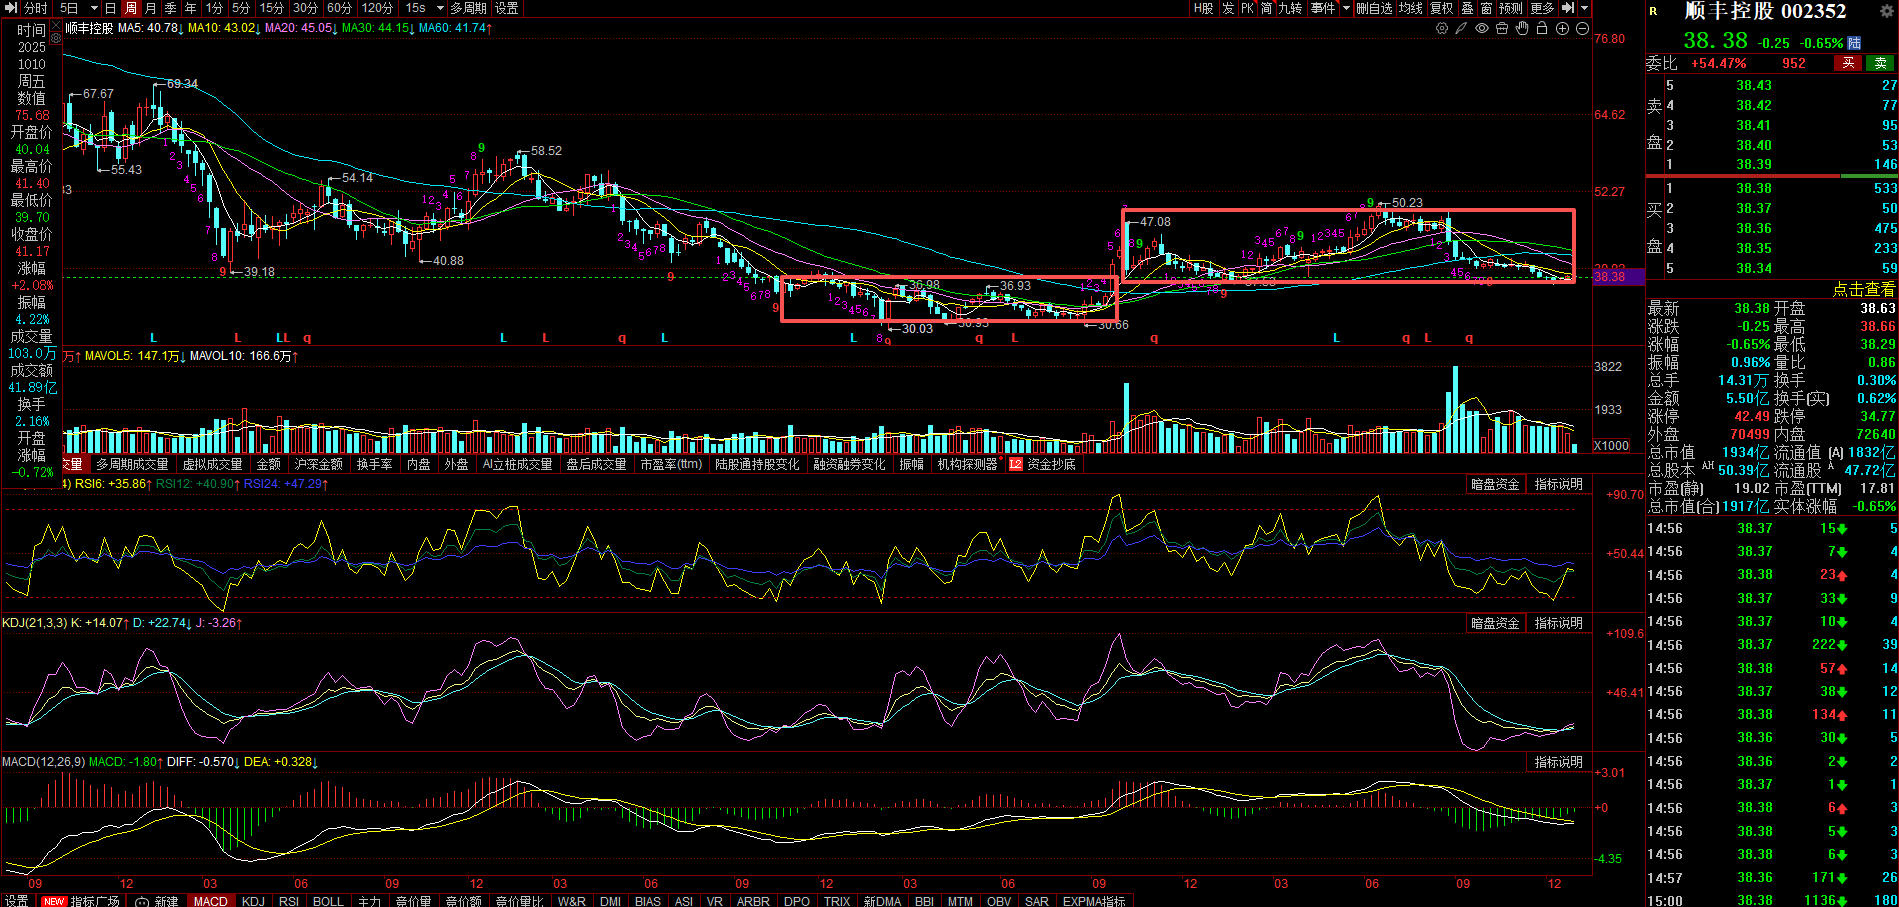The height and width of the screenshot is (907, 1899).
Task: Open the 事件 events menu
Action: (x=1323, y=8)
